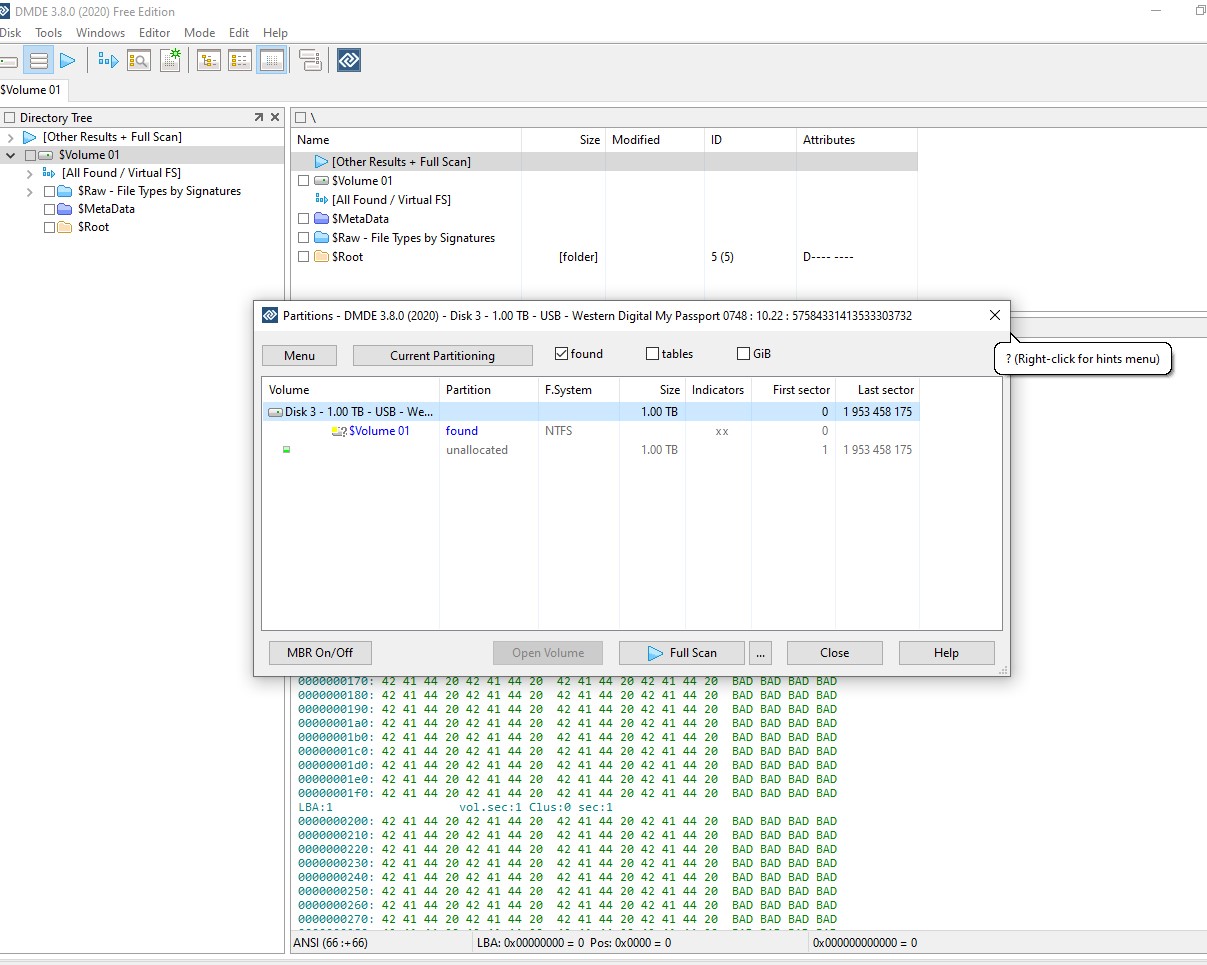Expand [Other Results + Full Scan] tree node
Screen dimensions: 1207x965
click(x=10, y=137)
